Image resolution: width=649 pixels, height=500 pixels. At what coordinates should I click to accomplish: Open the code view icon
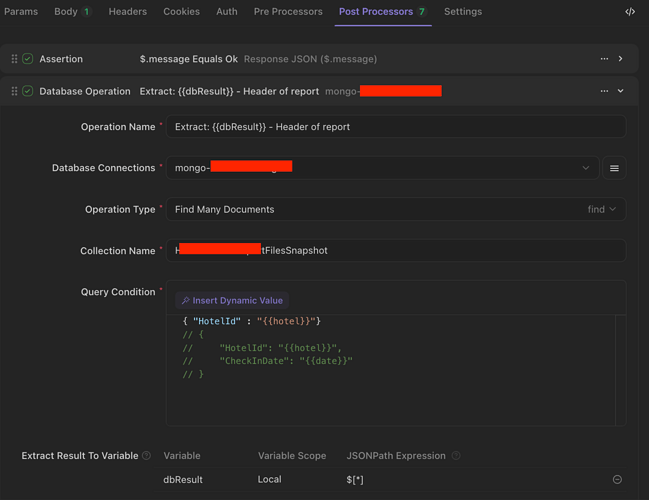coord(630,12)
